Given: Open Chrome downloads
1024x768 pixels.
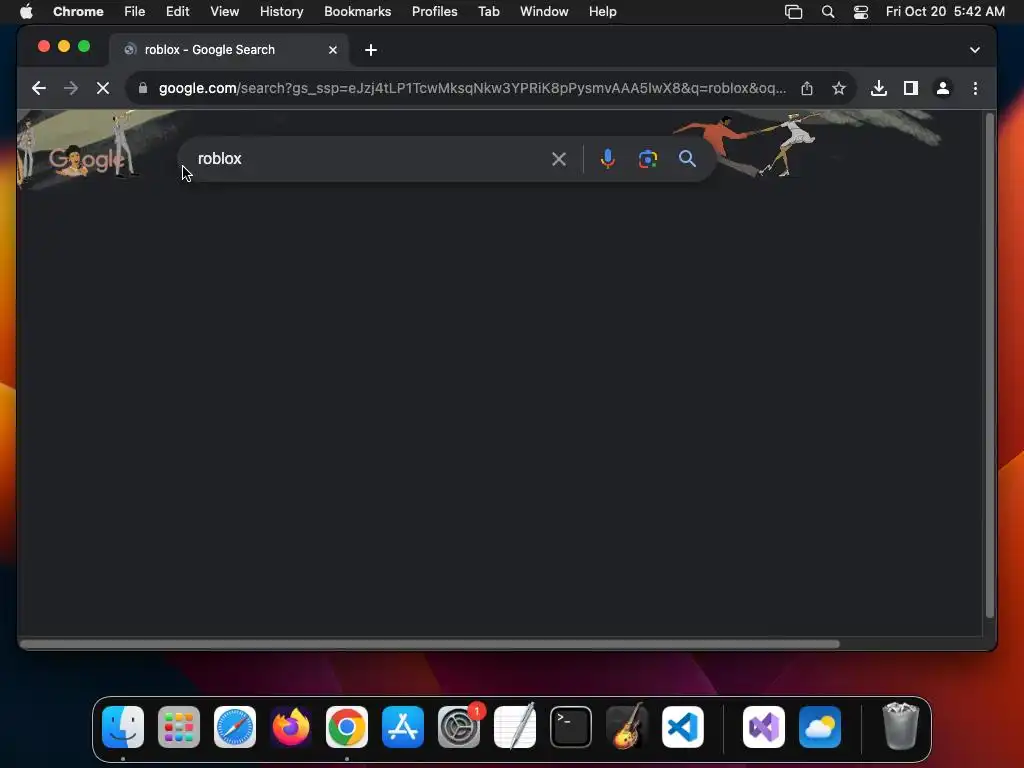Looking at the screenshot, I should [x=879, y=88].
